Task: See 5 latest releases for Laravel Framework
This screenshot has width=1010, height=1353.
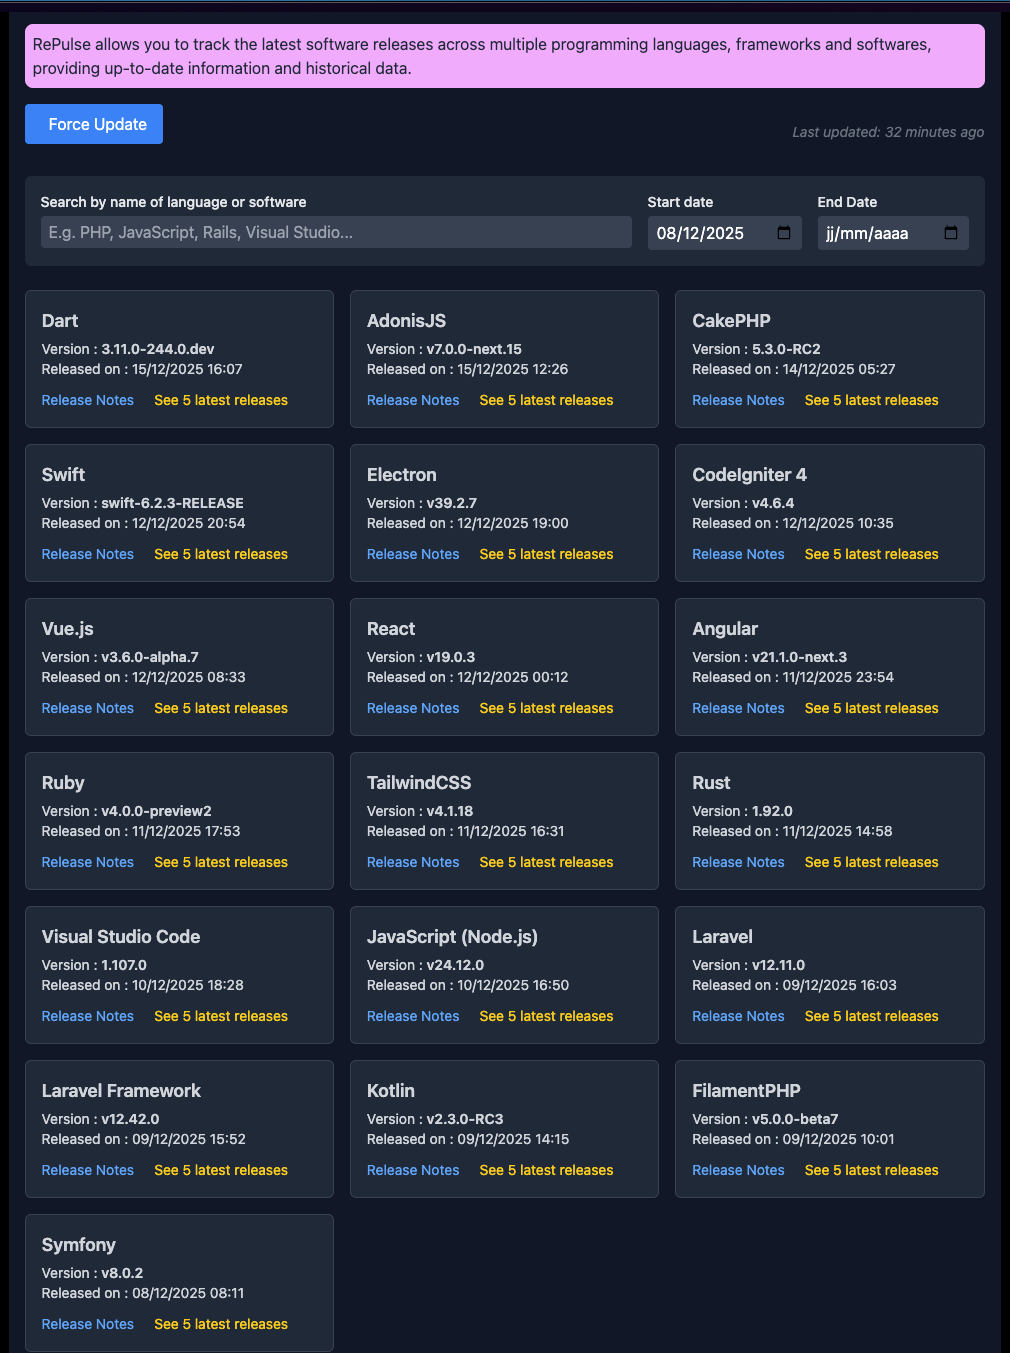Action: [221, 1170]
